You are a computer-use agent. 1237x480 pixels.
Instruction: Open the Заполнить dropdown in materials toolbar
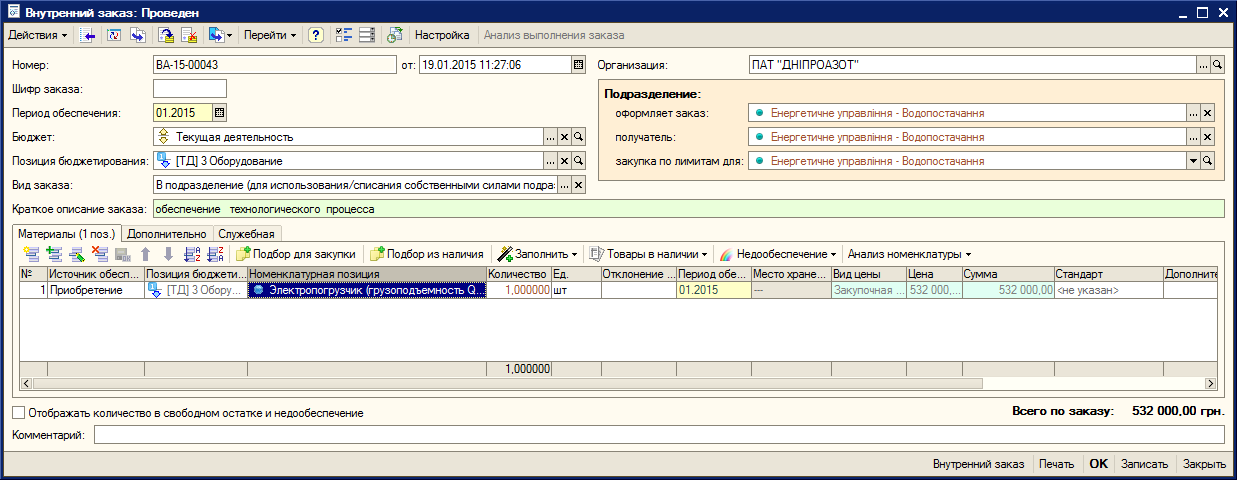point(538,254)
